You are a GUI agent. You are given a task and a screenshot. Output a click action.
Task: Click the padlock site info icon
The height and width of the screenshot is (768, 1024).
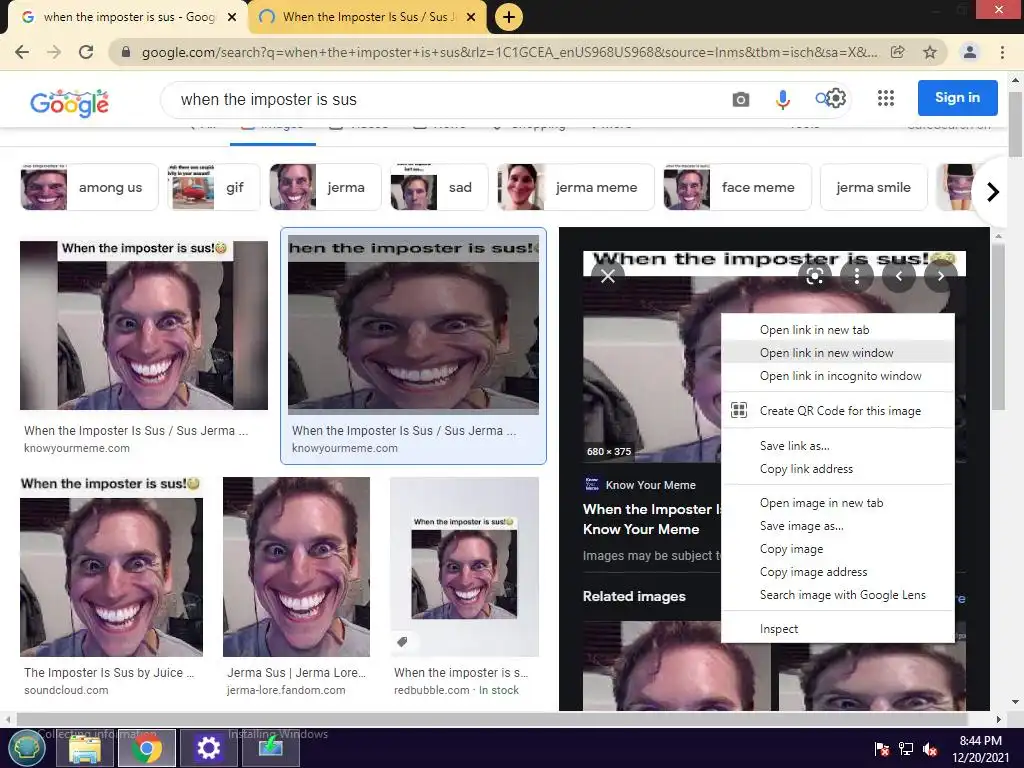tap(126, 52)
